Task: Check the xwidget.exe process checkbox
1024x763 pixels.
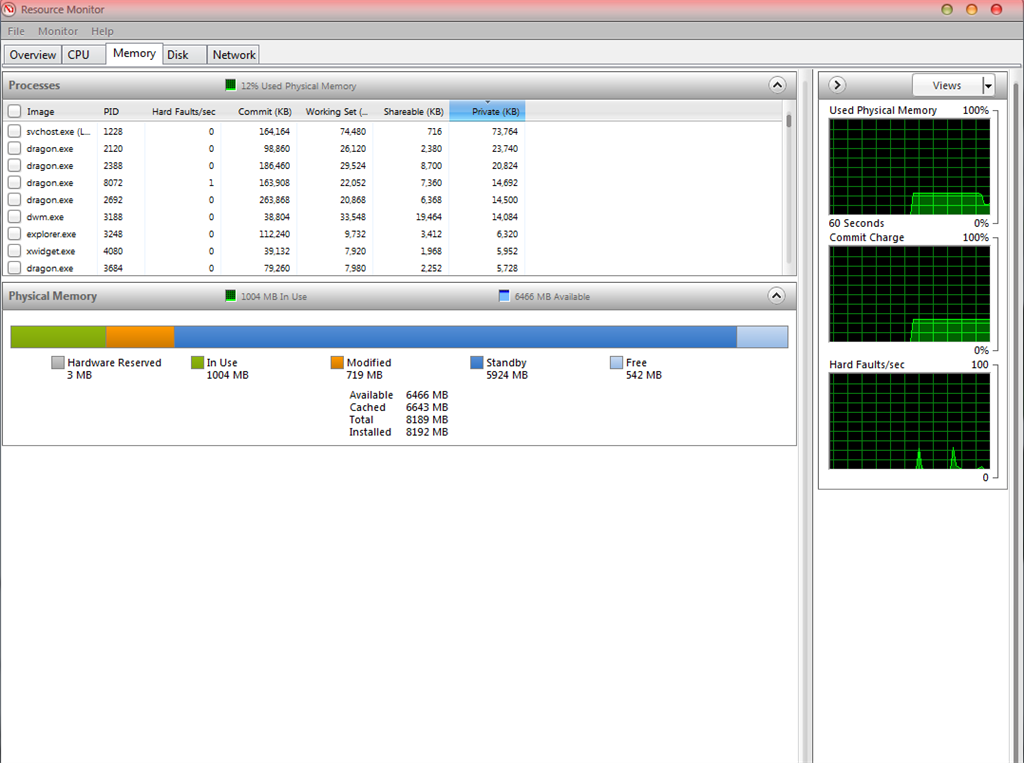Action: tap(14, 251)
